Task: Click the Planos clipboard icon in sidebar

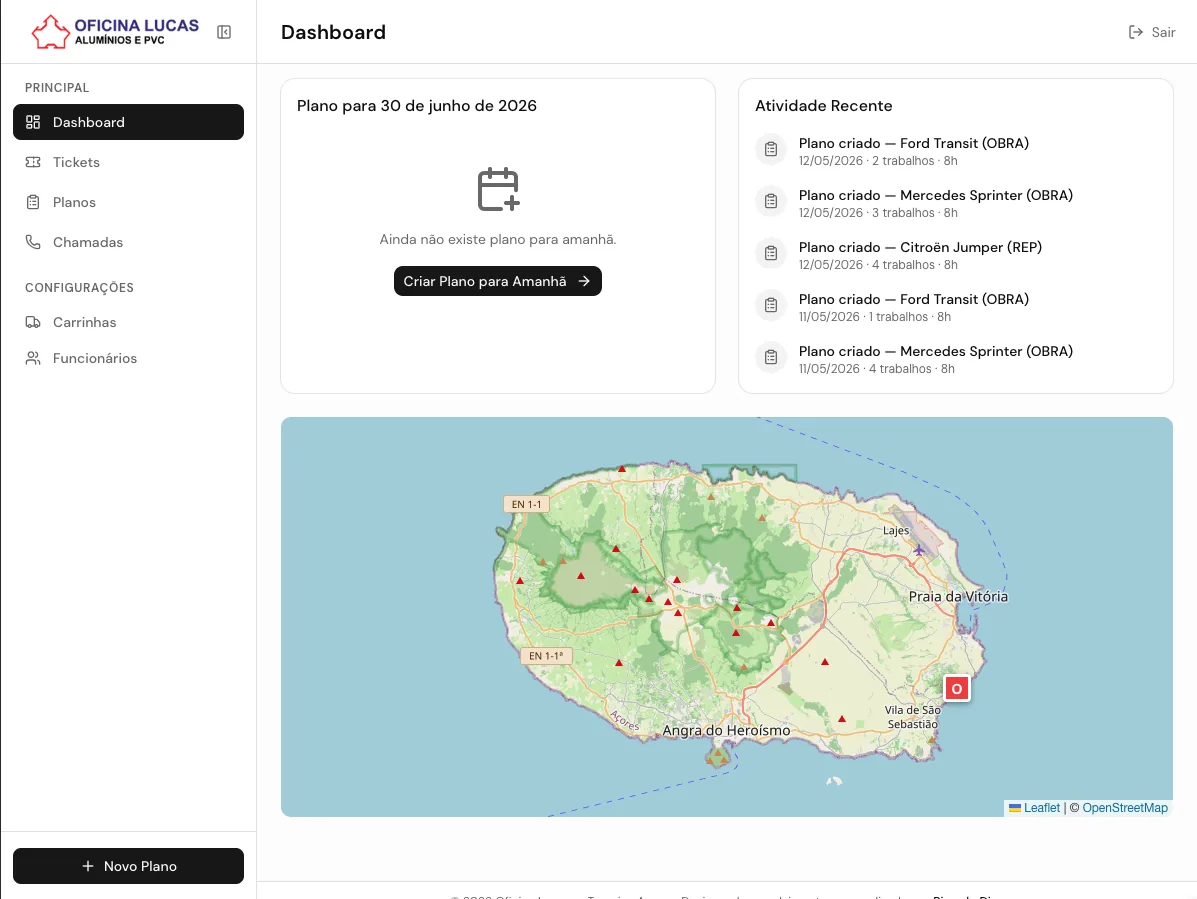Action: (33, 202)
